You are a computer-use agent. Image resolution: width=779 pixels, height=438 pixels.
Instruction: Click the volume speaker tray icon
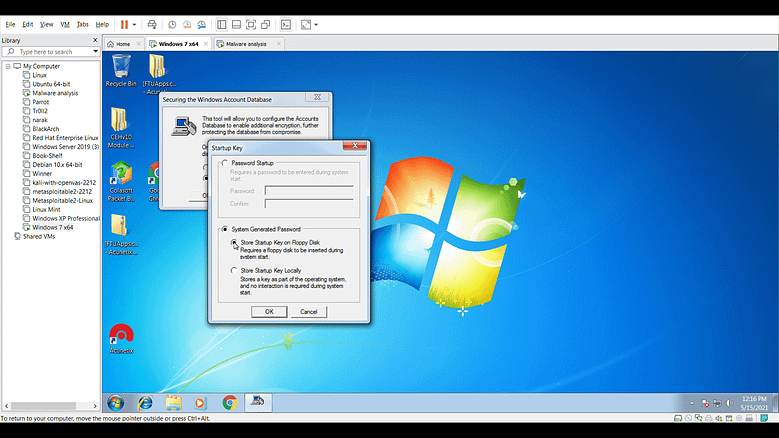point(729,403)
